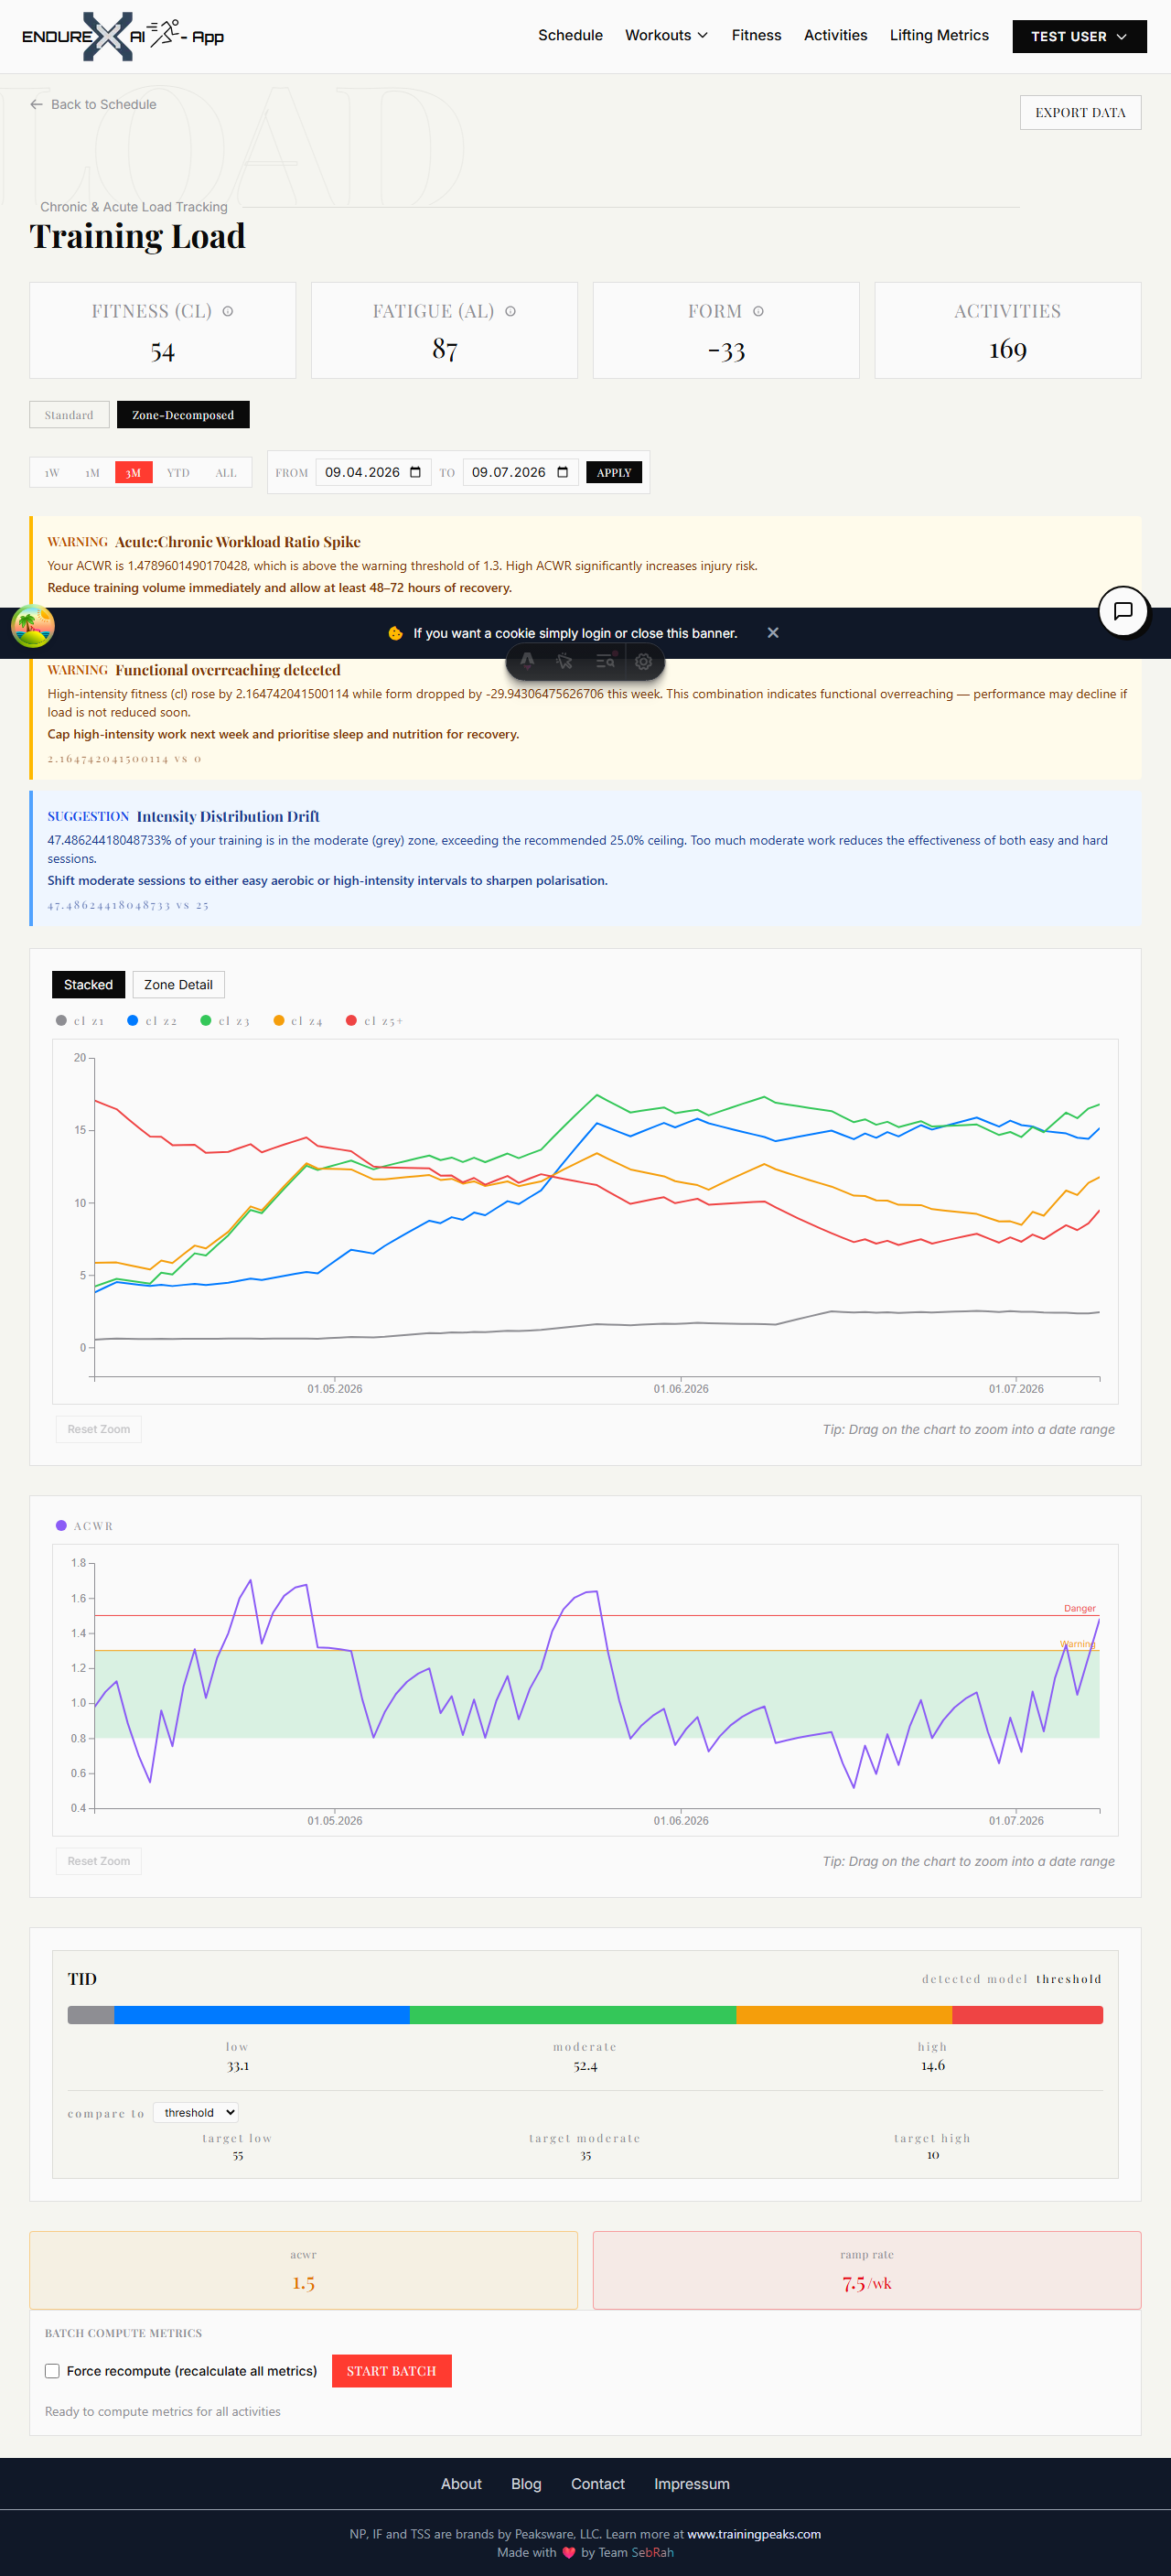Click the EXPORT DATA button
This screenshot has width=1171, height=2576.
coord(1080,112)
